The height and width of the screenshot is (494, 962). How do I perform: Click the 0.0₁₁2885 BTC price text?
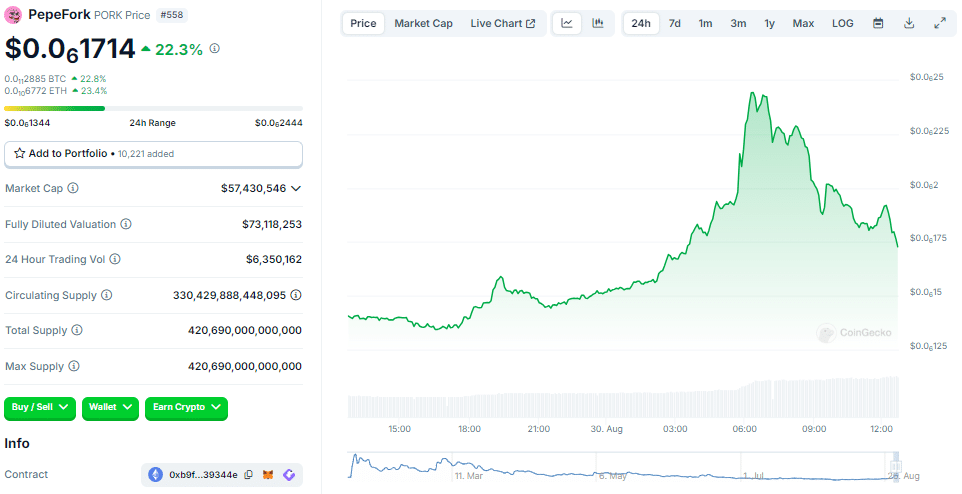tap(35, 79)
